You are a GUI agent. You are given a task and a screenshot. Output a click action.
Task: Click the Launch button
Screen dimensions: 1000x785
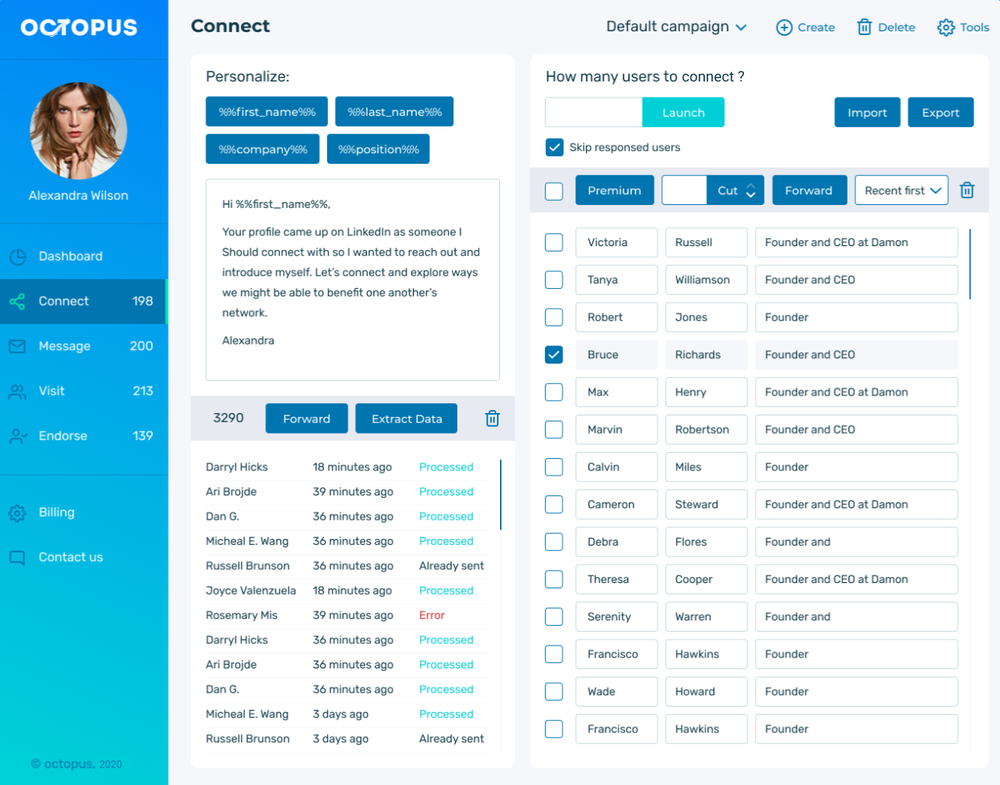tap(683, 112)
